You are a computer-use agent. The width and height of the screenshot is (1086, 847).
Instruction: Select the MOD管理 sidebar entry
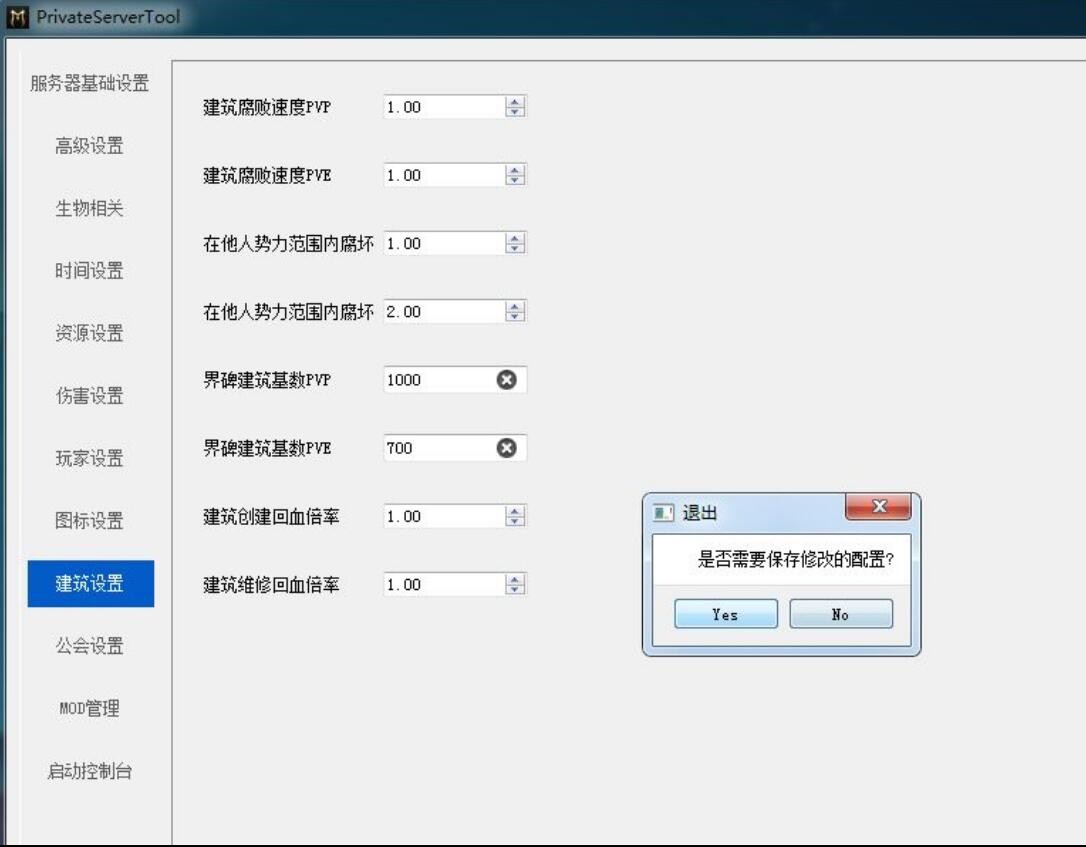click(90, 709)
